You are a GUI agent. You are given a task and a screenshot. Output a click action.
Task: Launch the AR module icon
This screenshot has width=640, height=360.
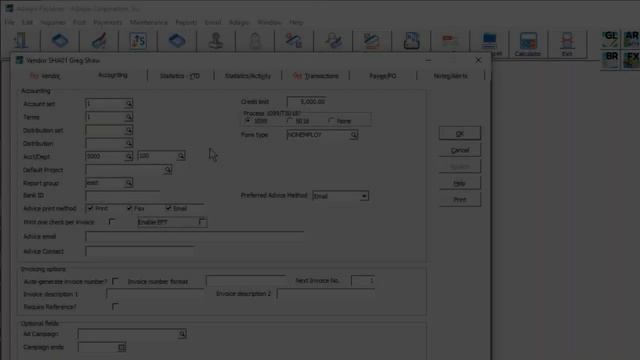(x=631, y=39)
